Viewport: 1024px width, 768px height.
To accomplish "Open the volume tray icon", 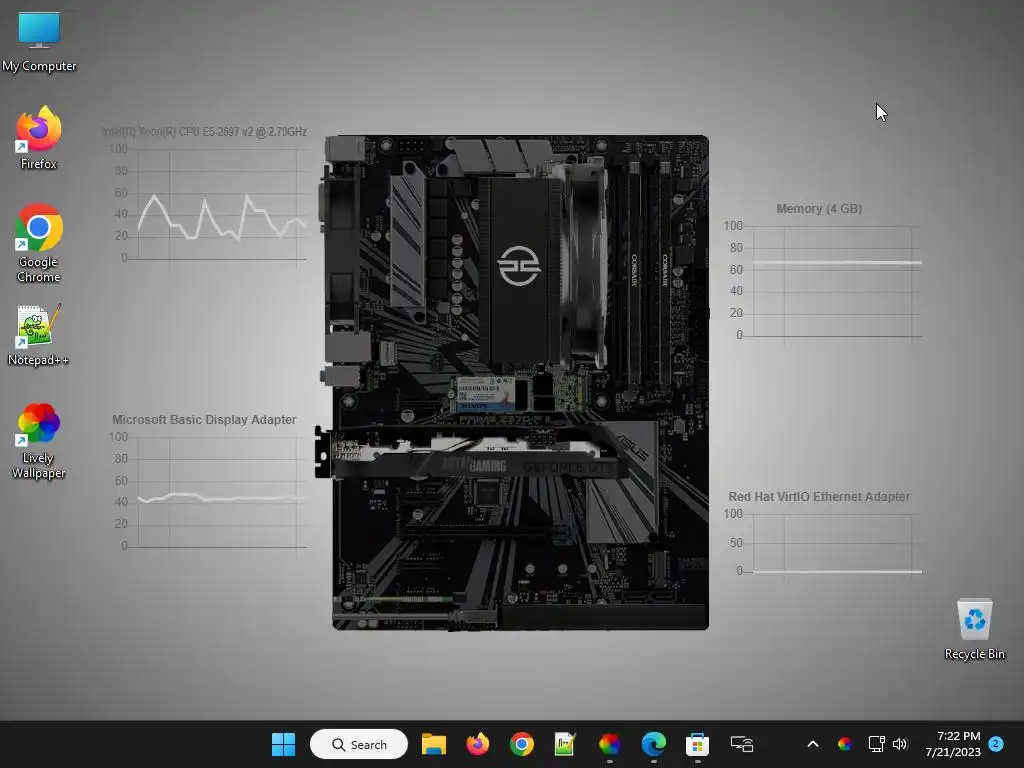I will 900,744.
